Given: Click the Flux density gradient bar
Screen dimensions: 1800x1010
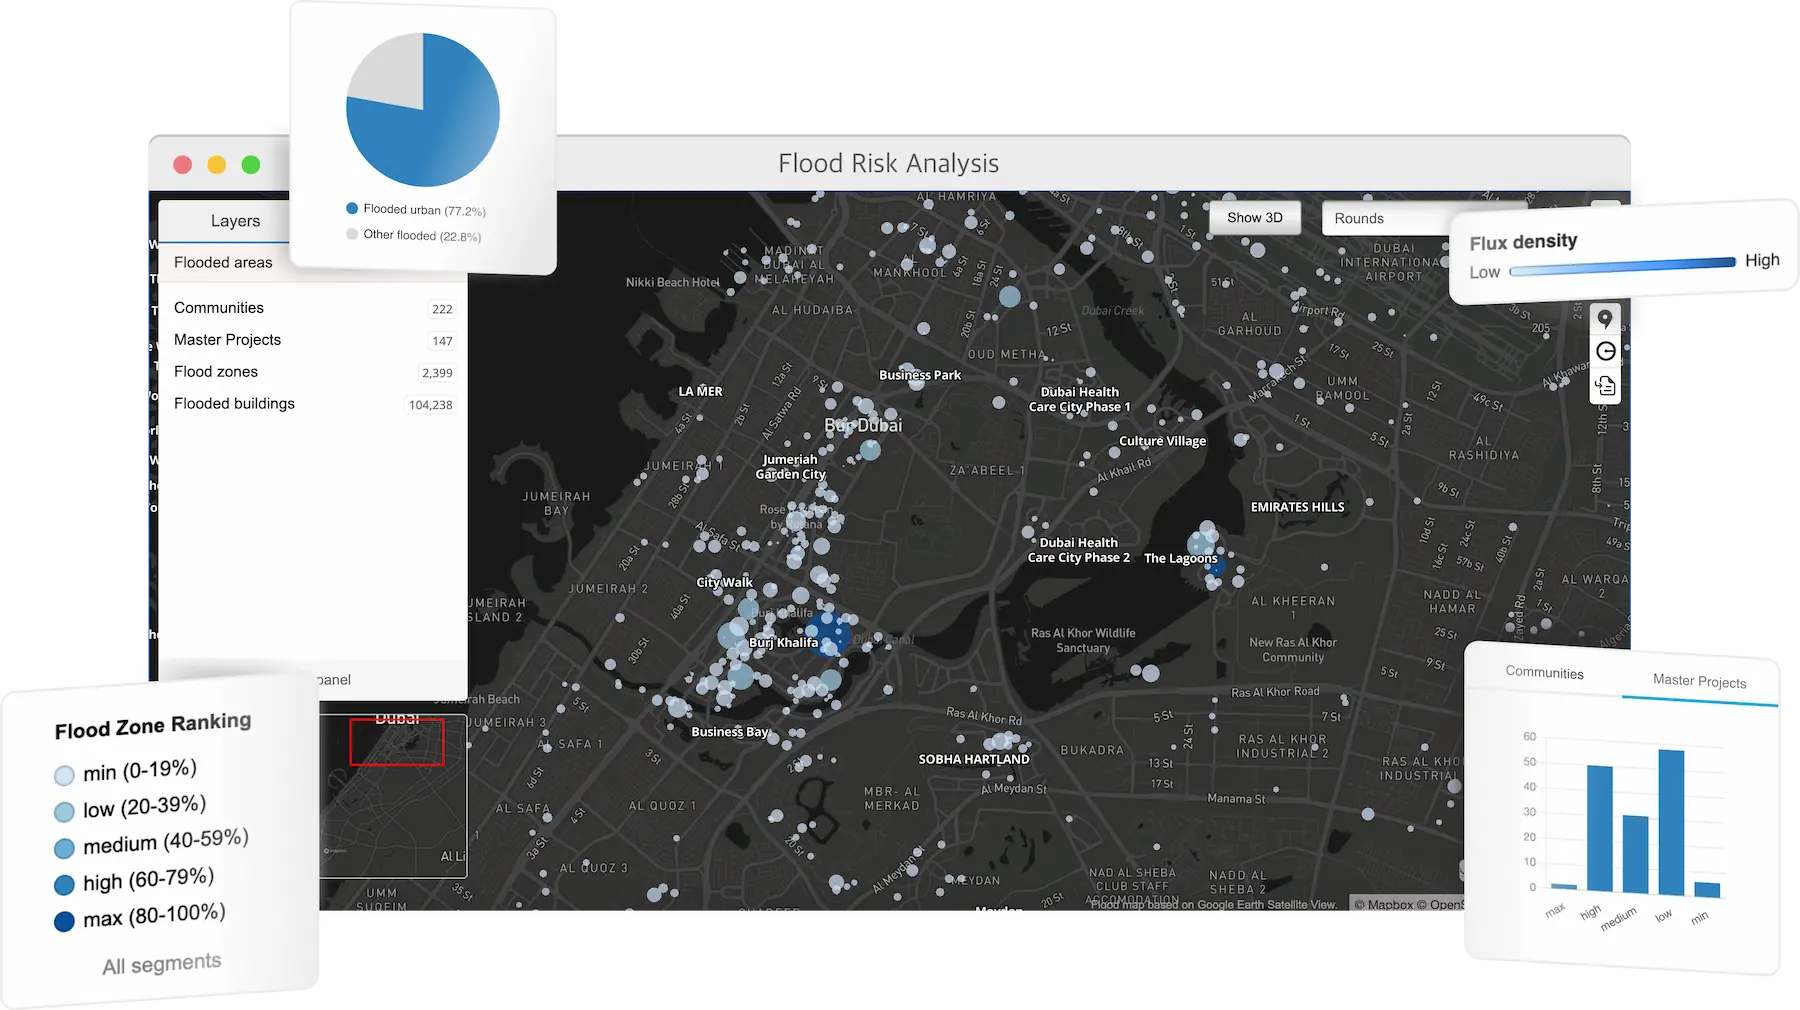Looking at the screenshot, I should pos(1622,266).
